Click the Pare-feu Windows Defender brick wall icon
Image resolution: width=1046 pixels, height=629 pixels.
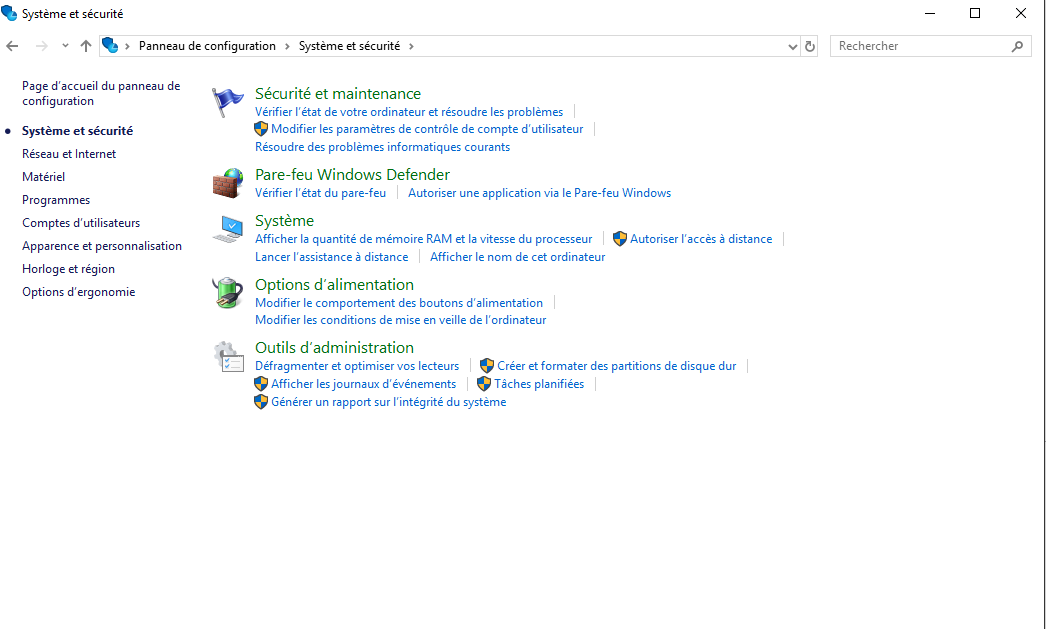click(x=228, y=183)
